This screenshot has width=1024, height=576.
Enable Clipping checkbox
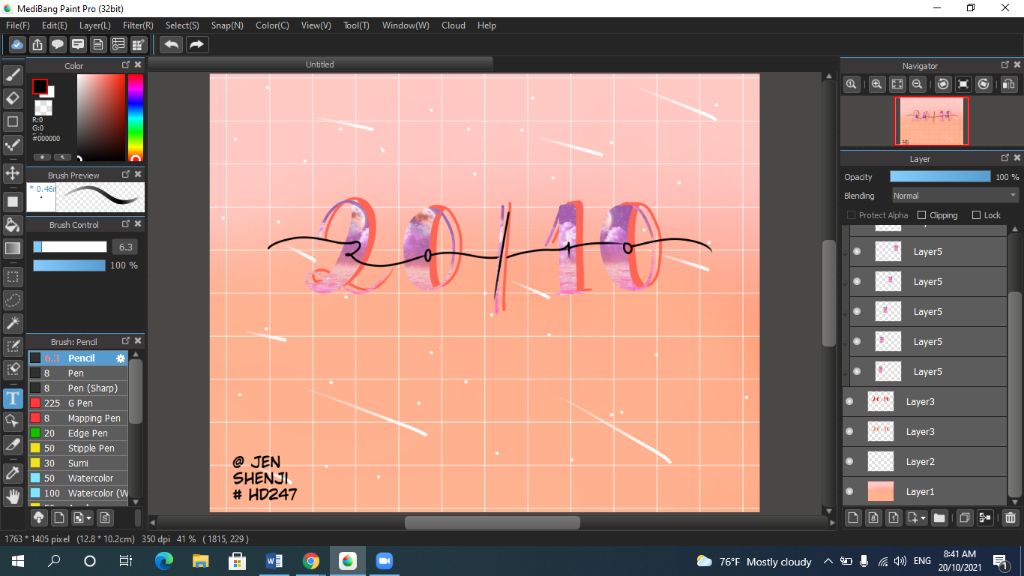[921, 215]
